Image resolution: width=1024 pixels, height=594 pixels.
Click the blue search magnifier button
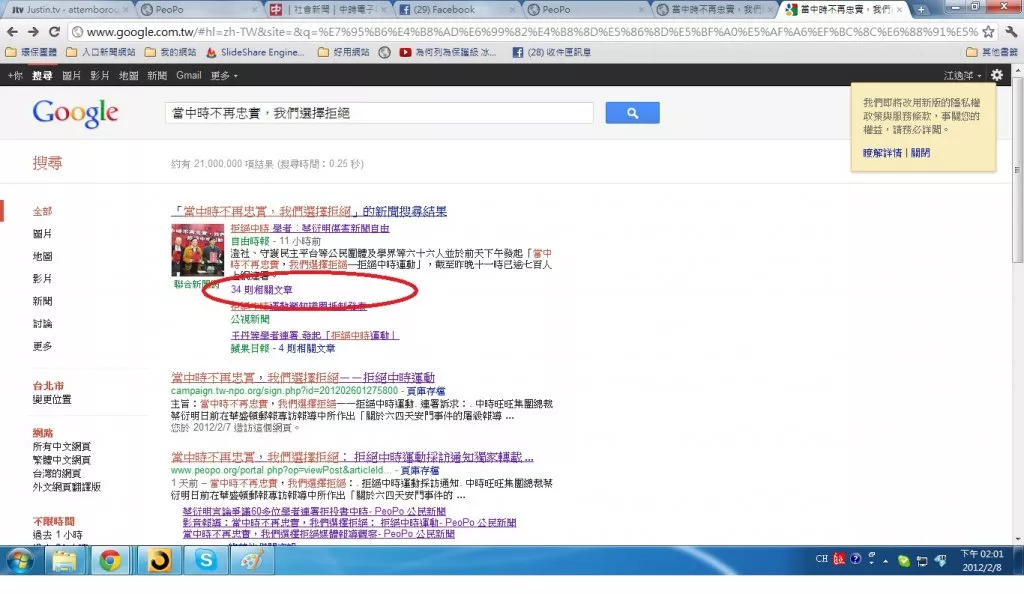[x=632, y=113]
